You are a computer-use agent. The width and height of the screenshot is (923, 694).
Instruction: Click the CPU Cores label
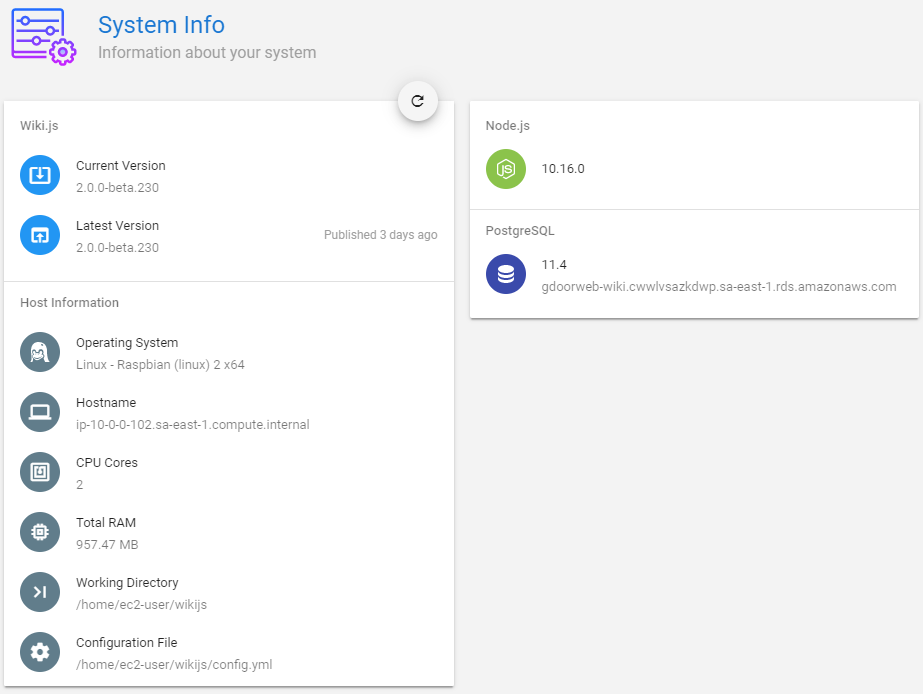(x=107, y=463)
